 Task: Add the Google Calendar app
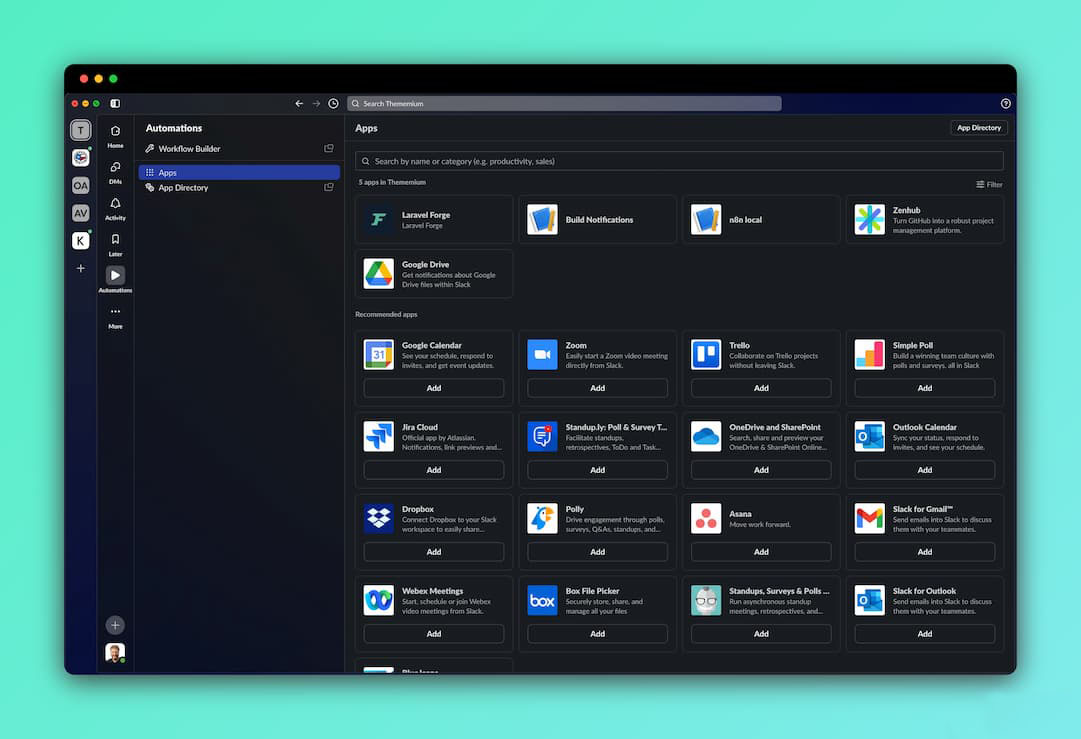point(434,388)
